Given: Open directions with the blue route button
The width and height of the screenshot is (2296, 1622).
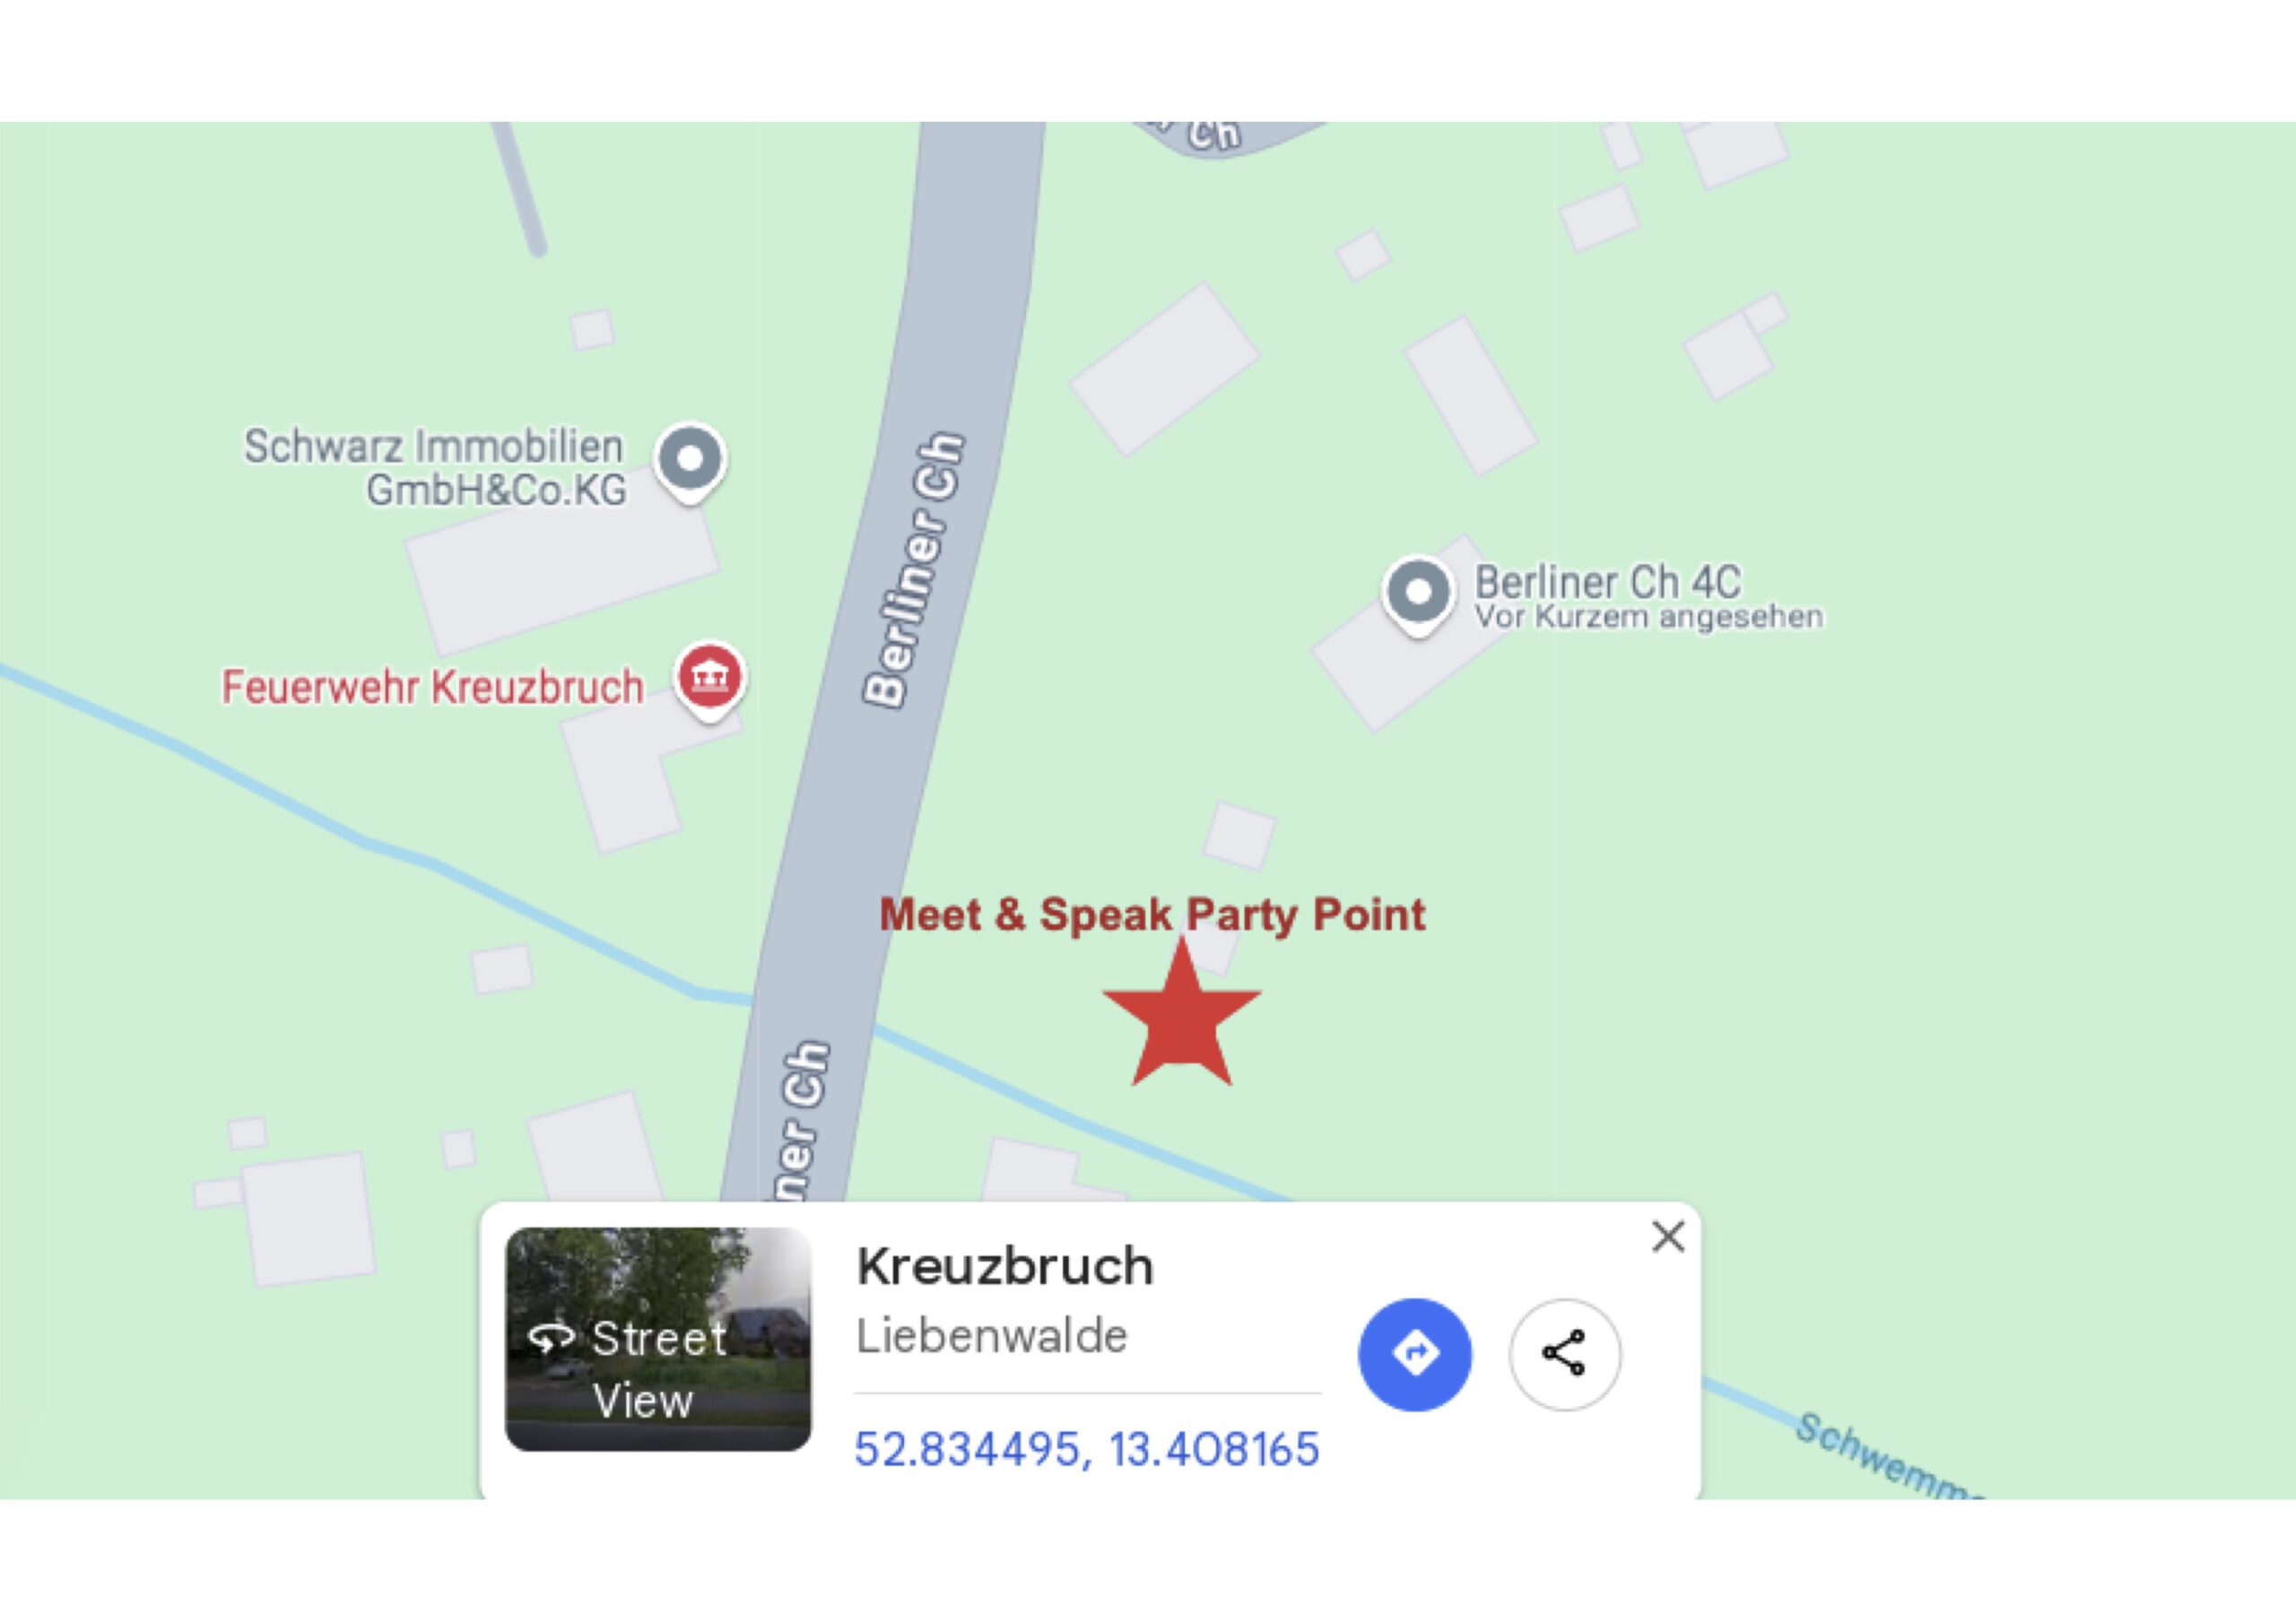Looking at the screenshot, I should 1415,1355.
